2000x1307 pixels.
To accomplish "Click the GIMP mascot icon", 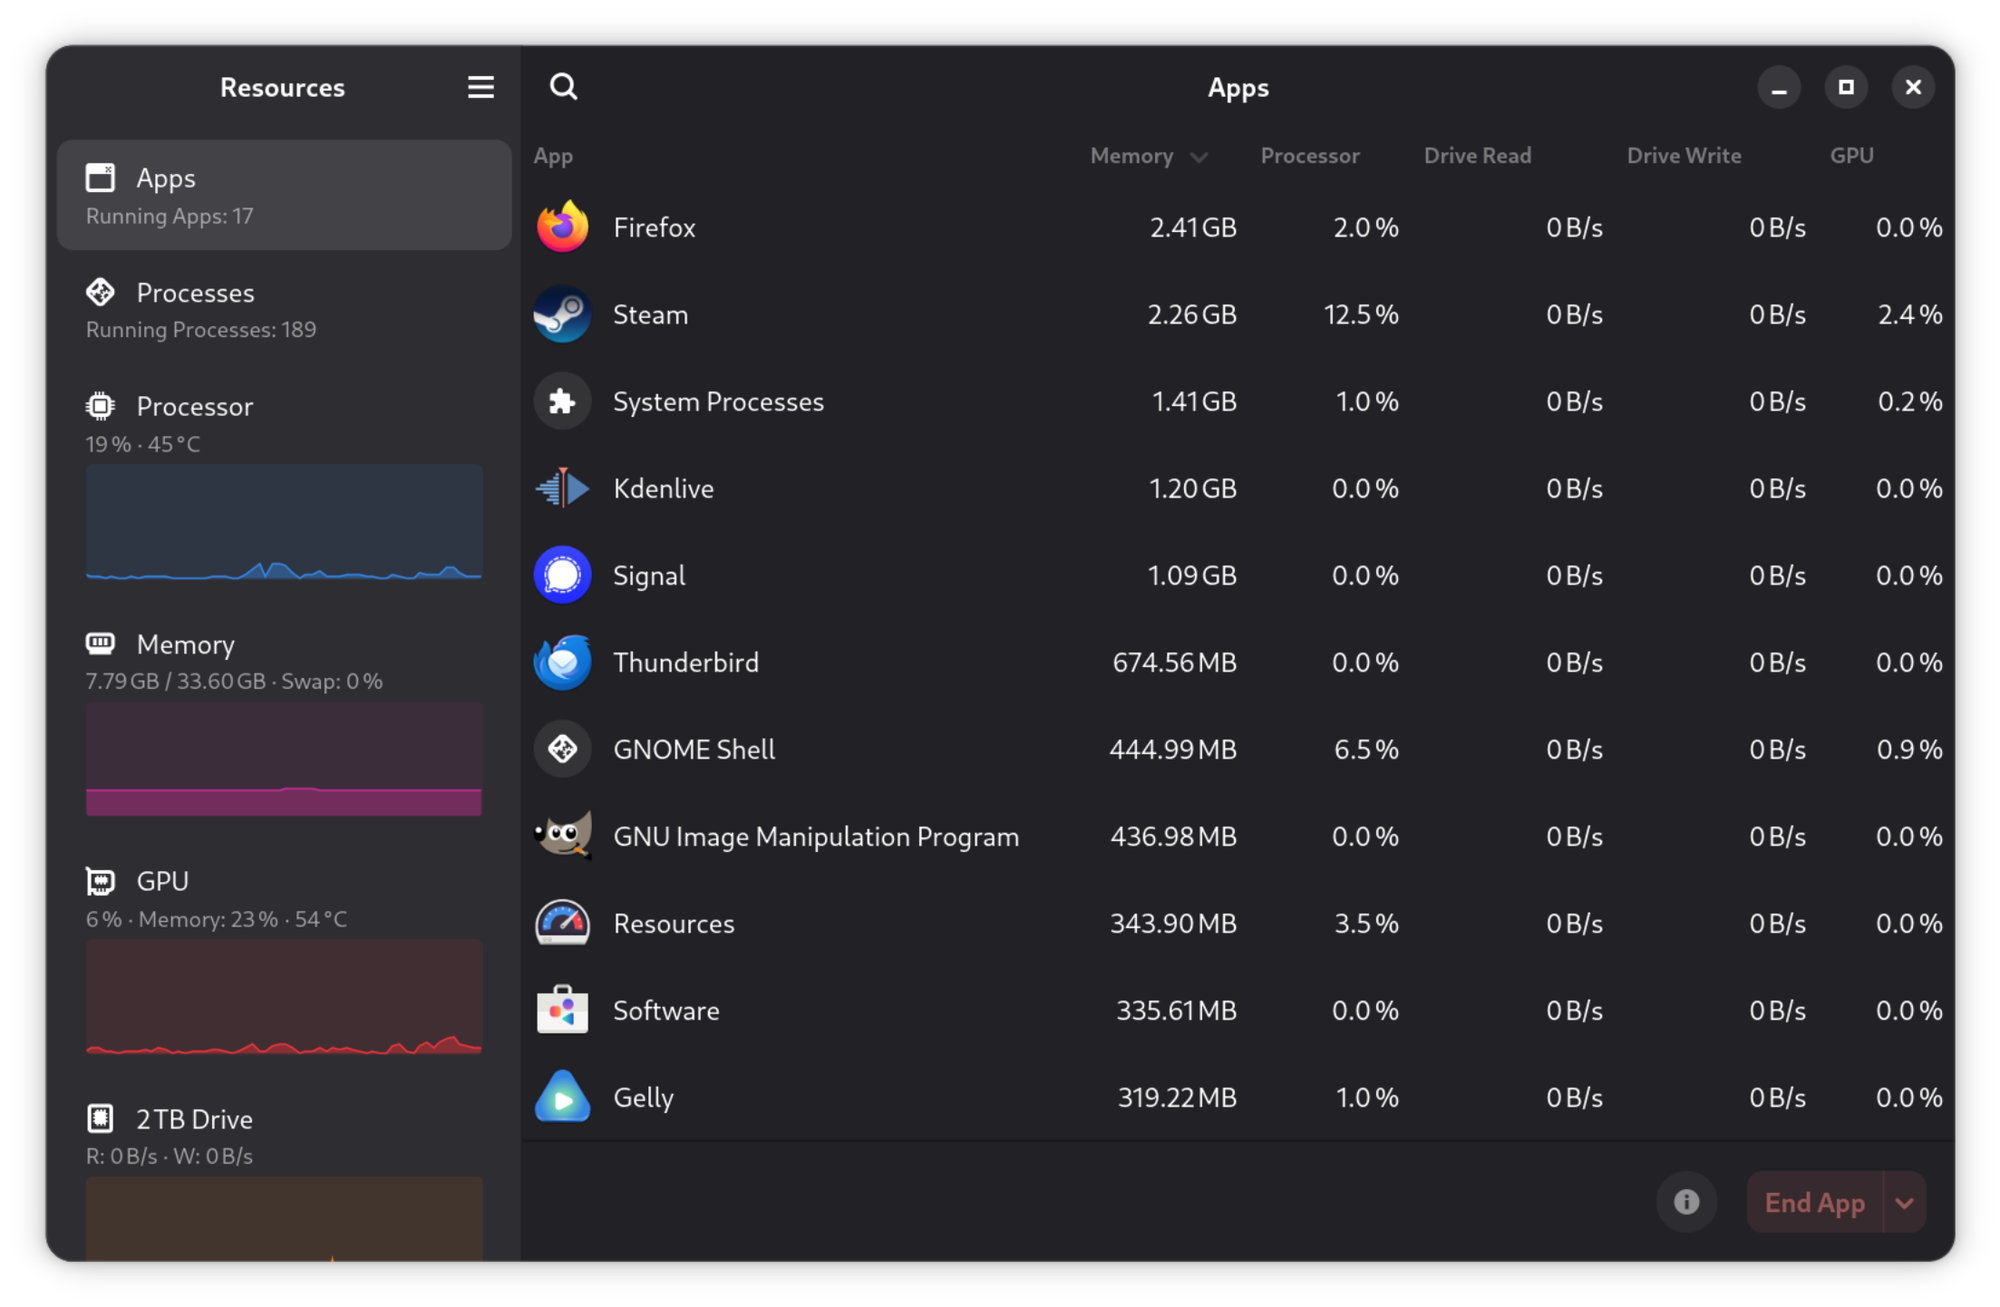I will coord(562,836).
